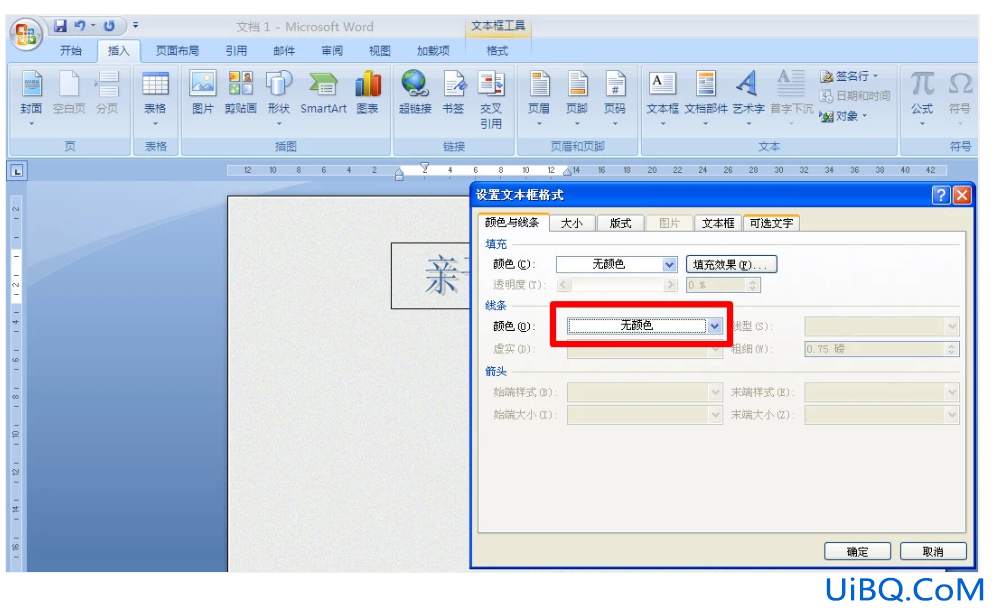Insert clip art (剪贴画)
995x614 pixels.
click(241, 94)
